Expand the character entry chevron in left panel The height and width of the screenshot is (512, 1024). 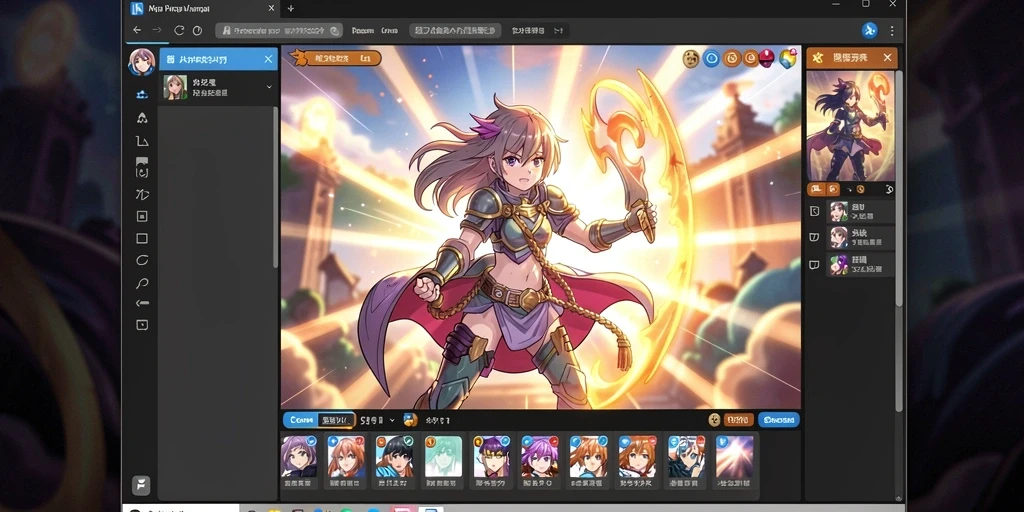pos(269,86)
